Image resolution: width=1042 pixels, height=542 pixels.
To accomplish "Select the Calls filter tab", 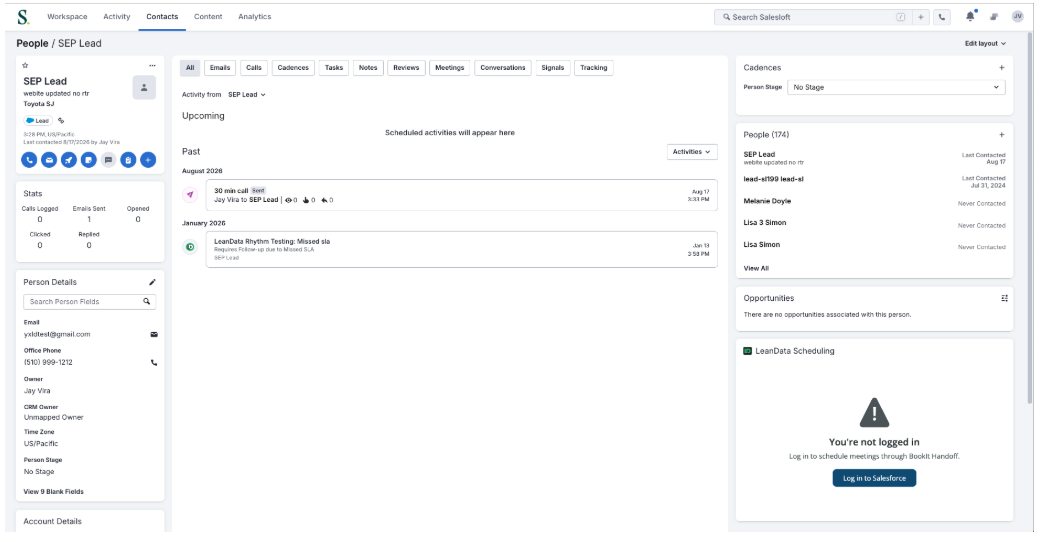I will point(254,68).
